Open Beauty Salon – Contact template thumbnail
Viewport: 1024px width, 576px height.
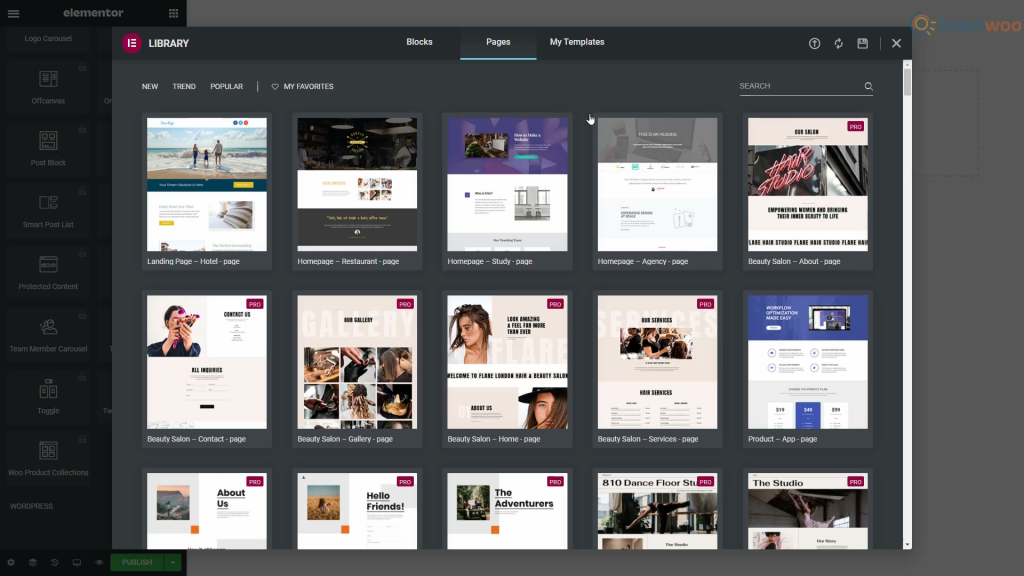tap(207, 362)
